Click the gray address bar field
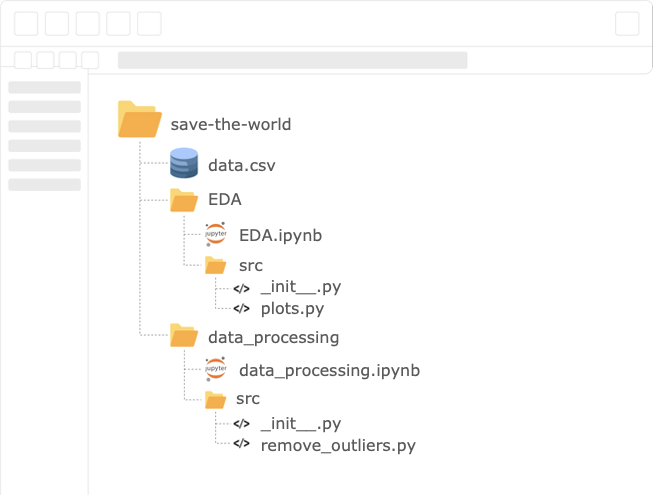Image resolution: width=653 pixels, height=495 pixels. coord(292,60)
